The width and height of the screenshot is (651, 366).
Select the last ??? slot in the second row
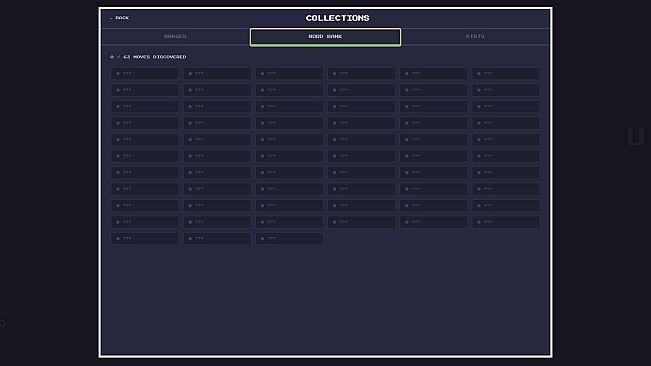[x=506, y=90]
